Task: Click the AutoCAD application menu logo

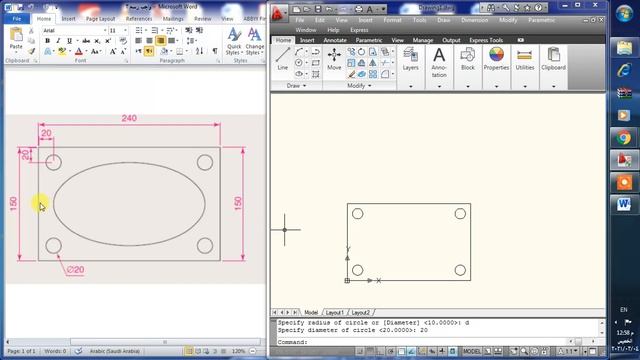Action: click(278, 14)
